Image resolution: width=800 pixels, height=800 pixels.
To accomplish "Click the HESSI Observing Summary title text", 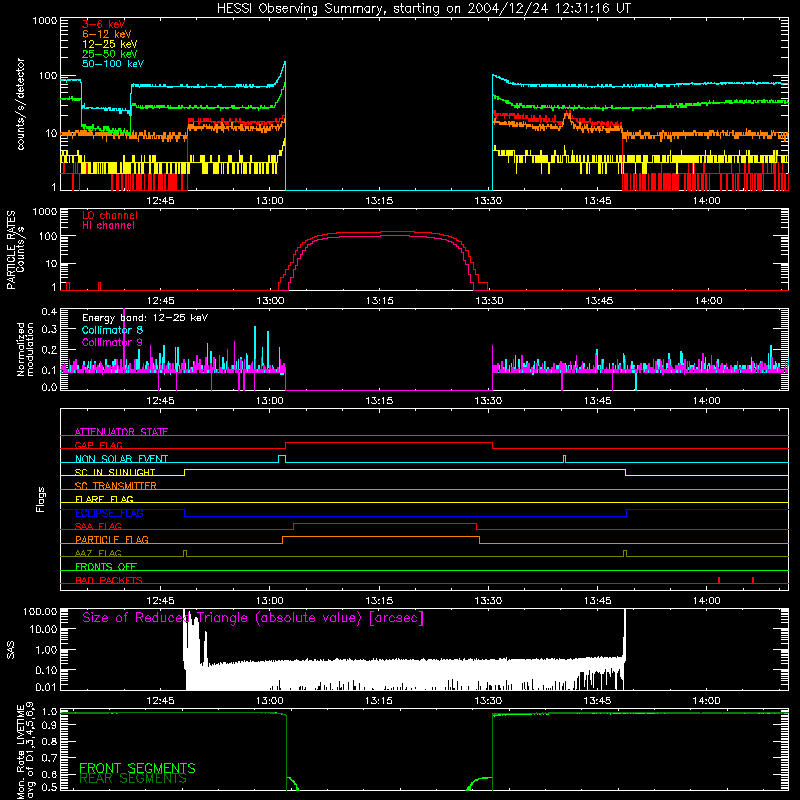I will pyautogui.click(x=423, y=9).
